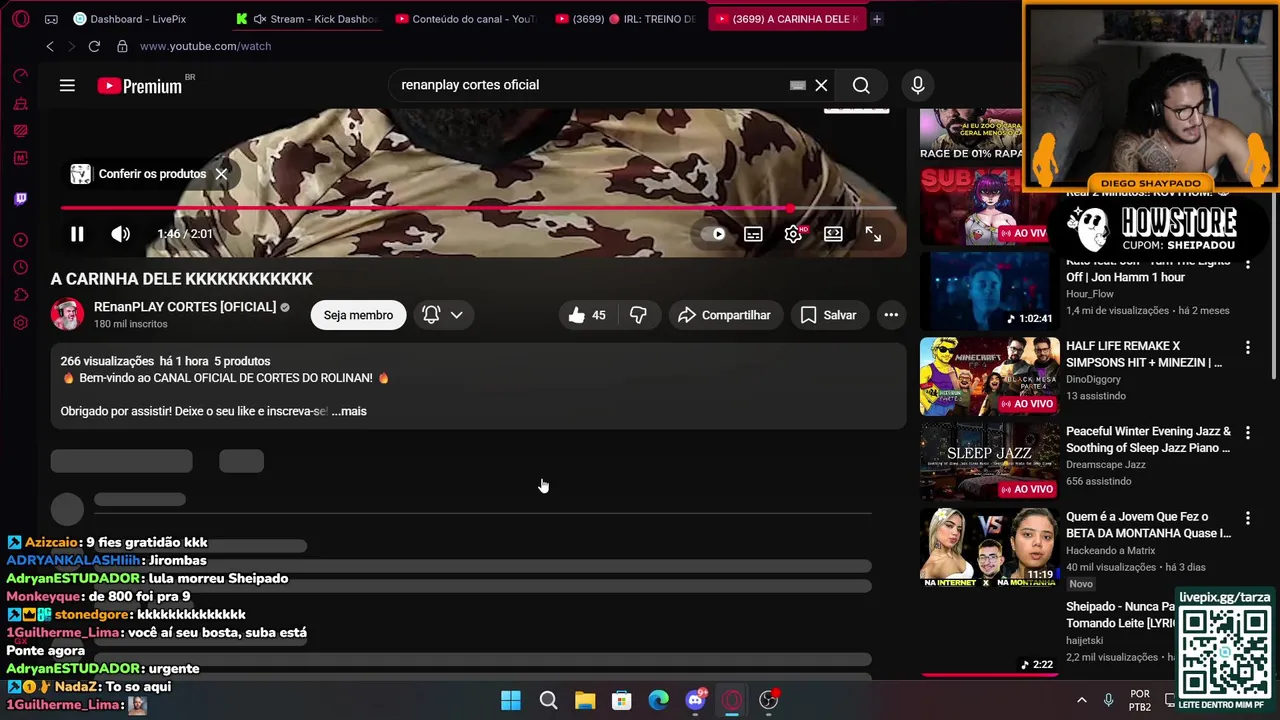
Task: Mute the video volume
Action: click(x=121, y=234)
